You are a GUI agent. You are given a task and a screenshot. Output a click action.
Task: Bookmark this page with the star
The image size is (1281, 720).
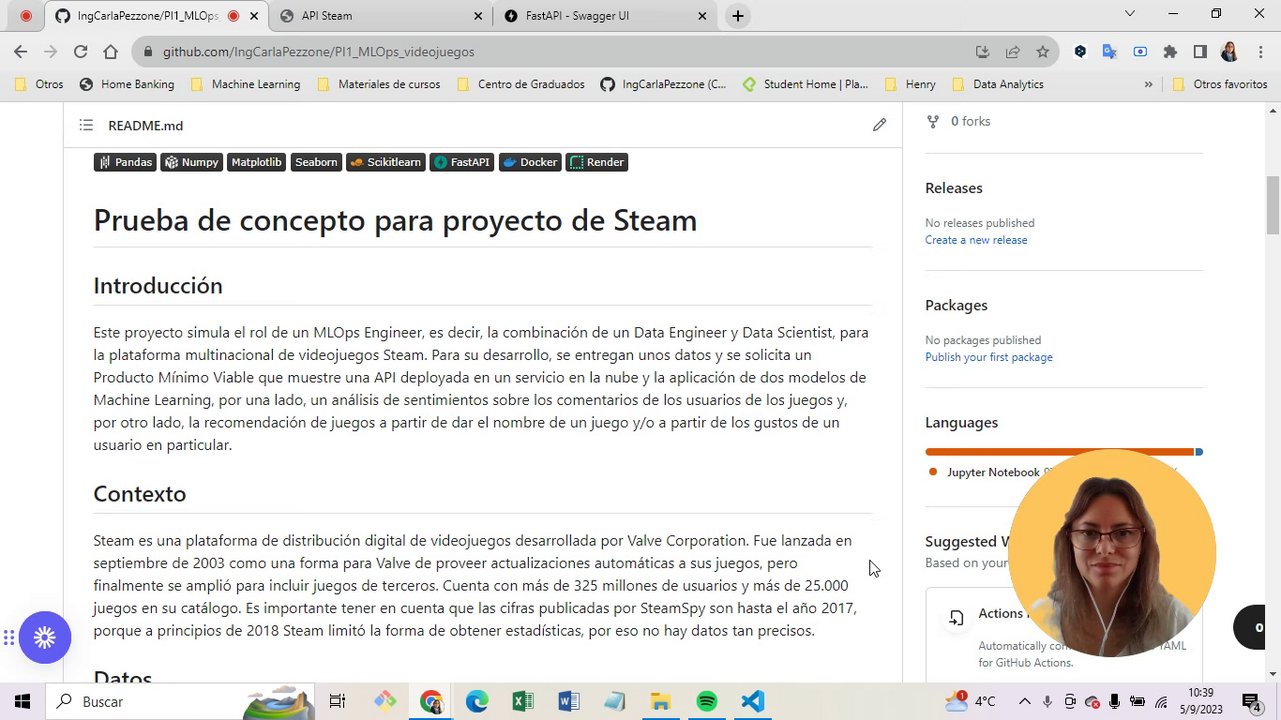(1043, 52)
